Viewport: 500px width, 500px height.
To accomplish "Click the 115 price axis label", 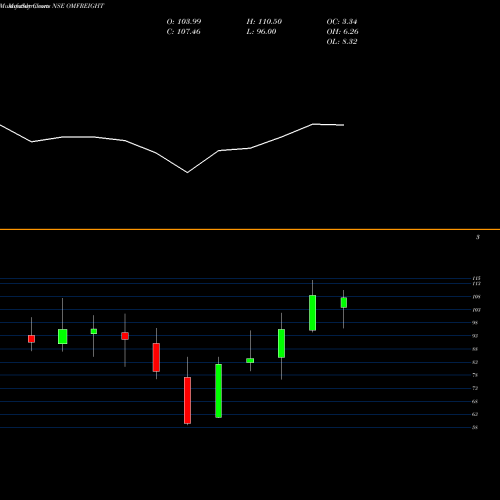I will point(476,278).
